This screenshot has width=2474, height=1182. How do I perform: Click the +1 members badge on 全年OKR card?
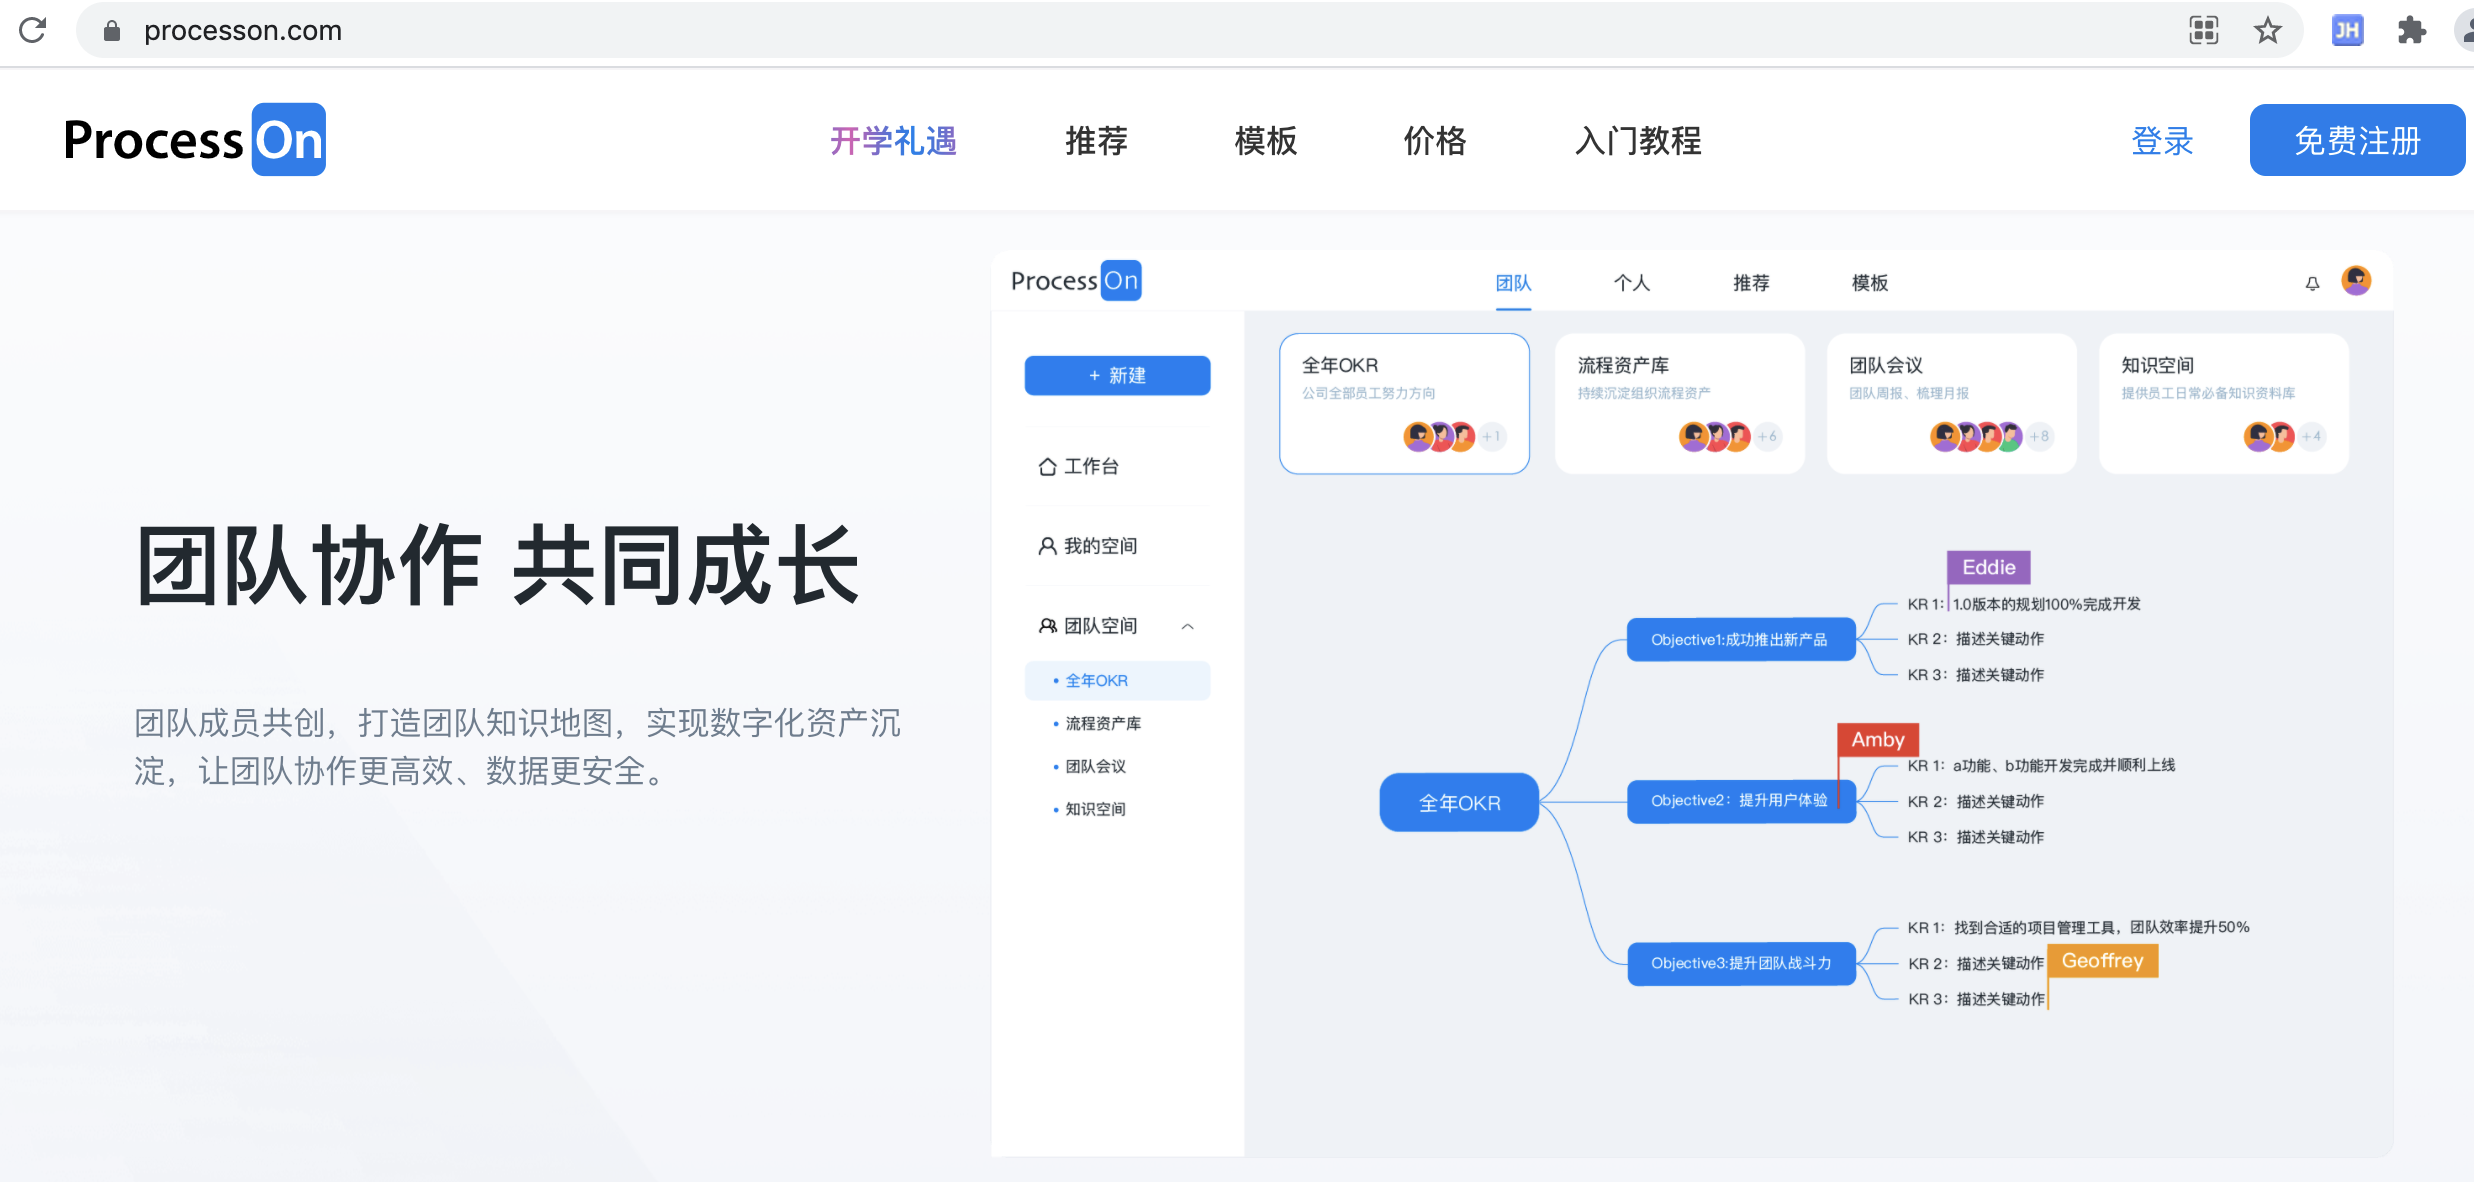tap(1492, 436)
